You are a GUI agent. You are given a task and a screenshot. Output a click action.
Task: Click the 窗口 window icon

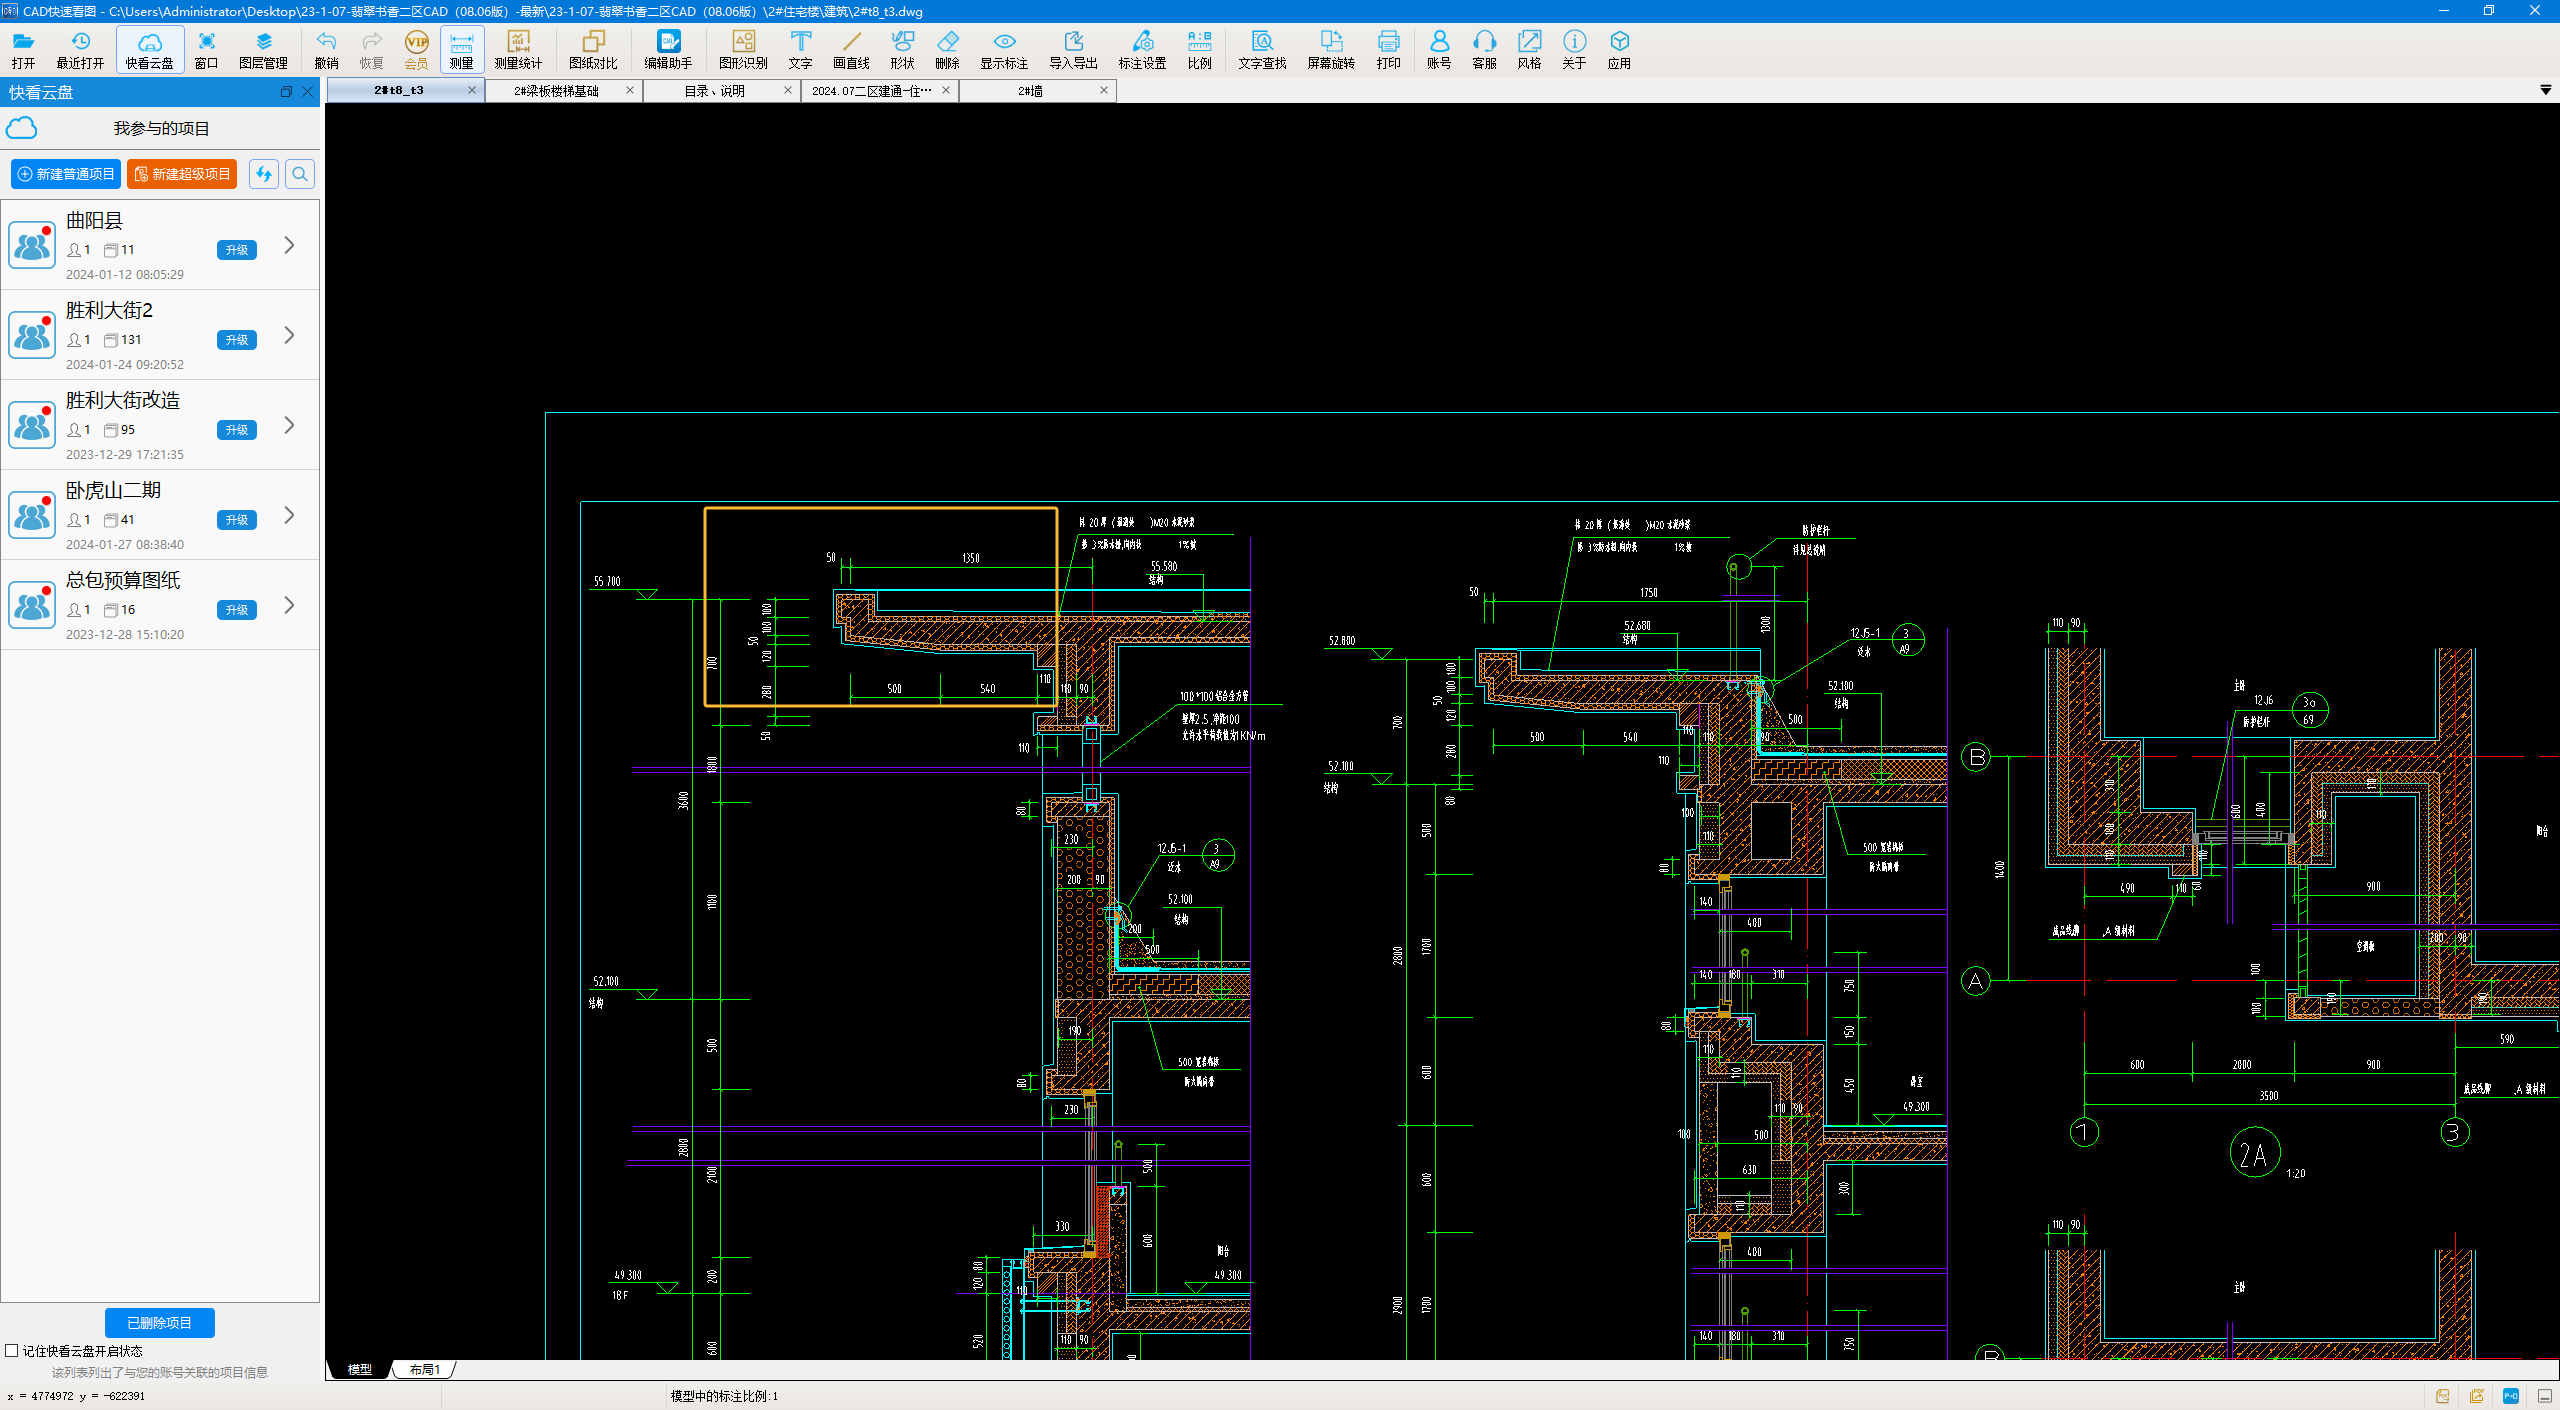pyautogui.click(x=206, y=49)
